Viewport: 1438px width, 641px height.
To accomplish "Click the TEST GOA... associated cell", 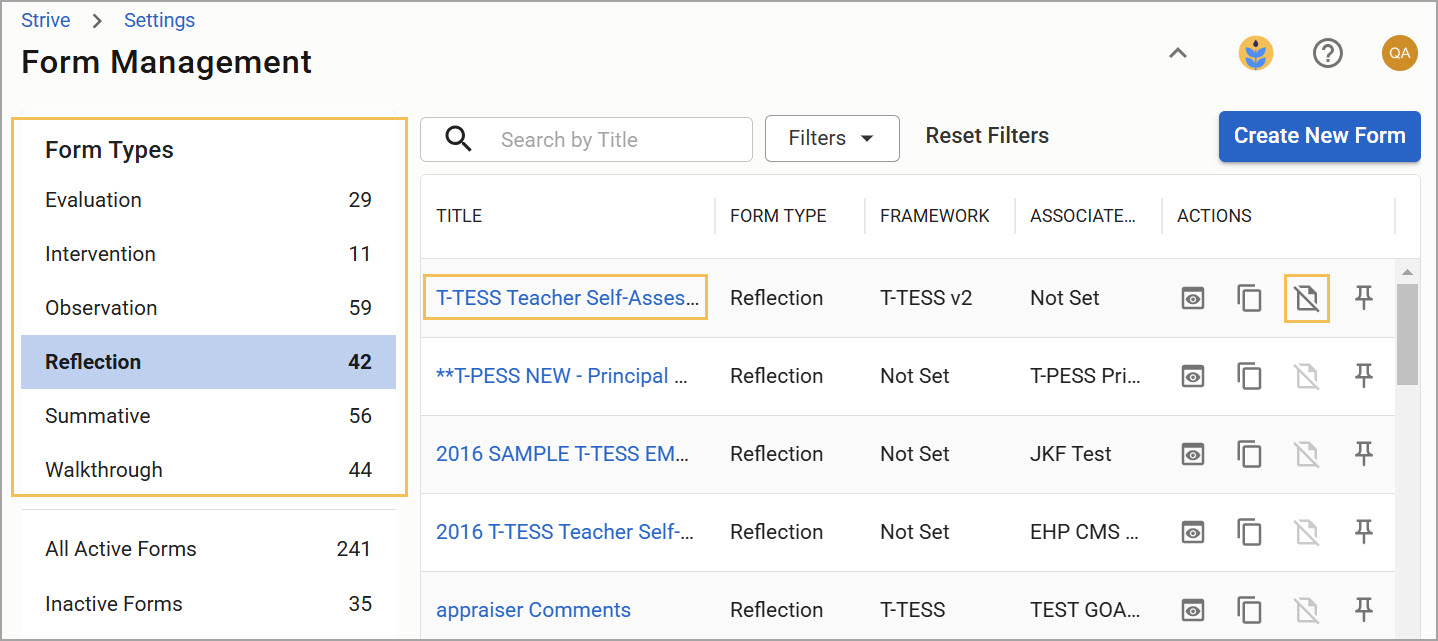I will (1084, 610).
